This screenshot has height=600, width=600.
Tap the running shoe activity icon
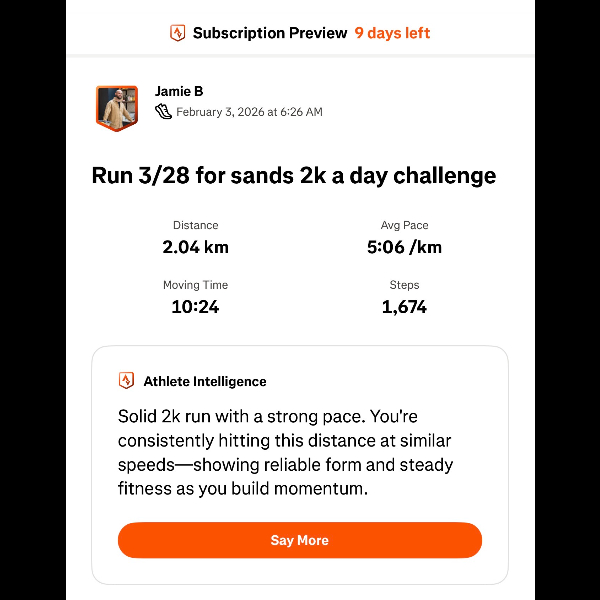(164, 112)
